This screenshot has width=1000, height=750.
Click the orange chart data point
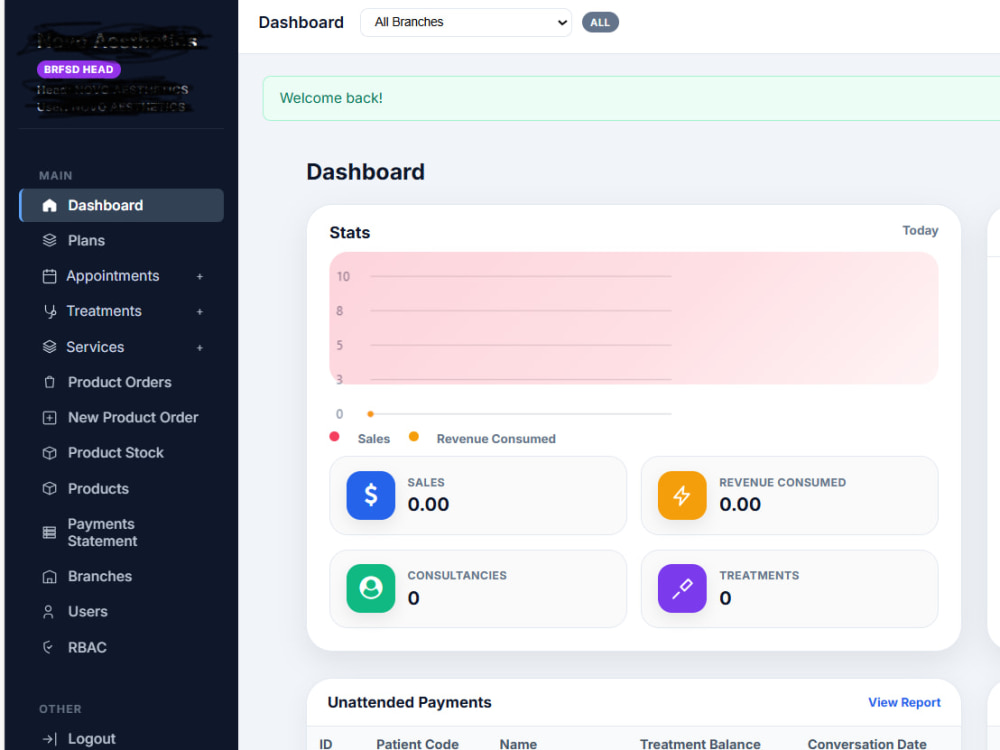371,414
